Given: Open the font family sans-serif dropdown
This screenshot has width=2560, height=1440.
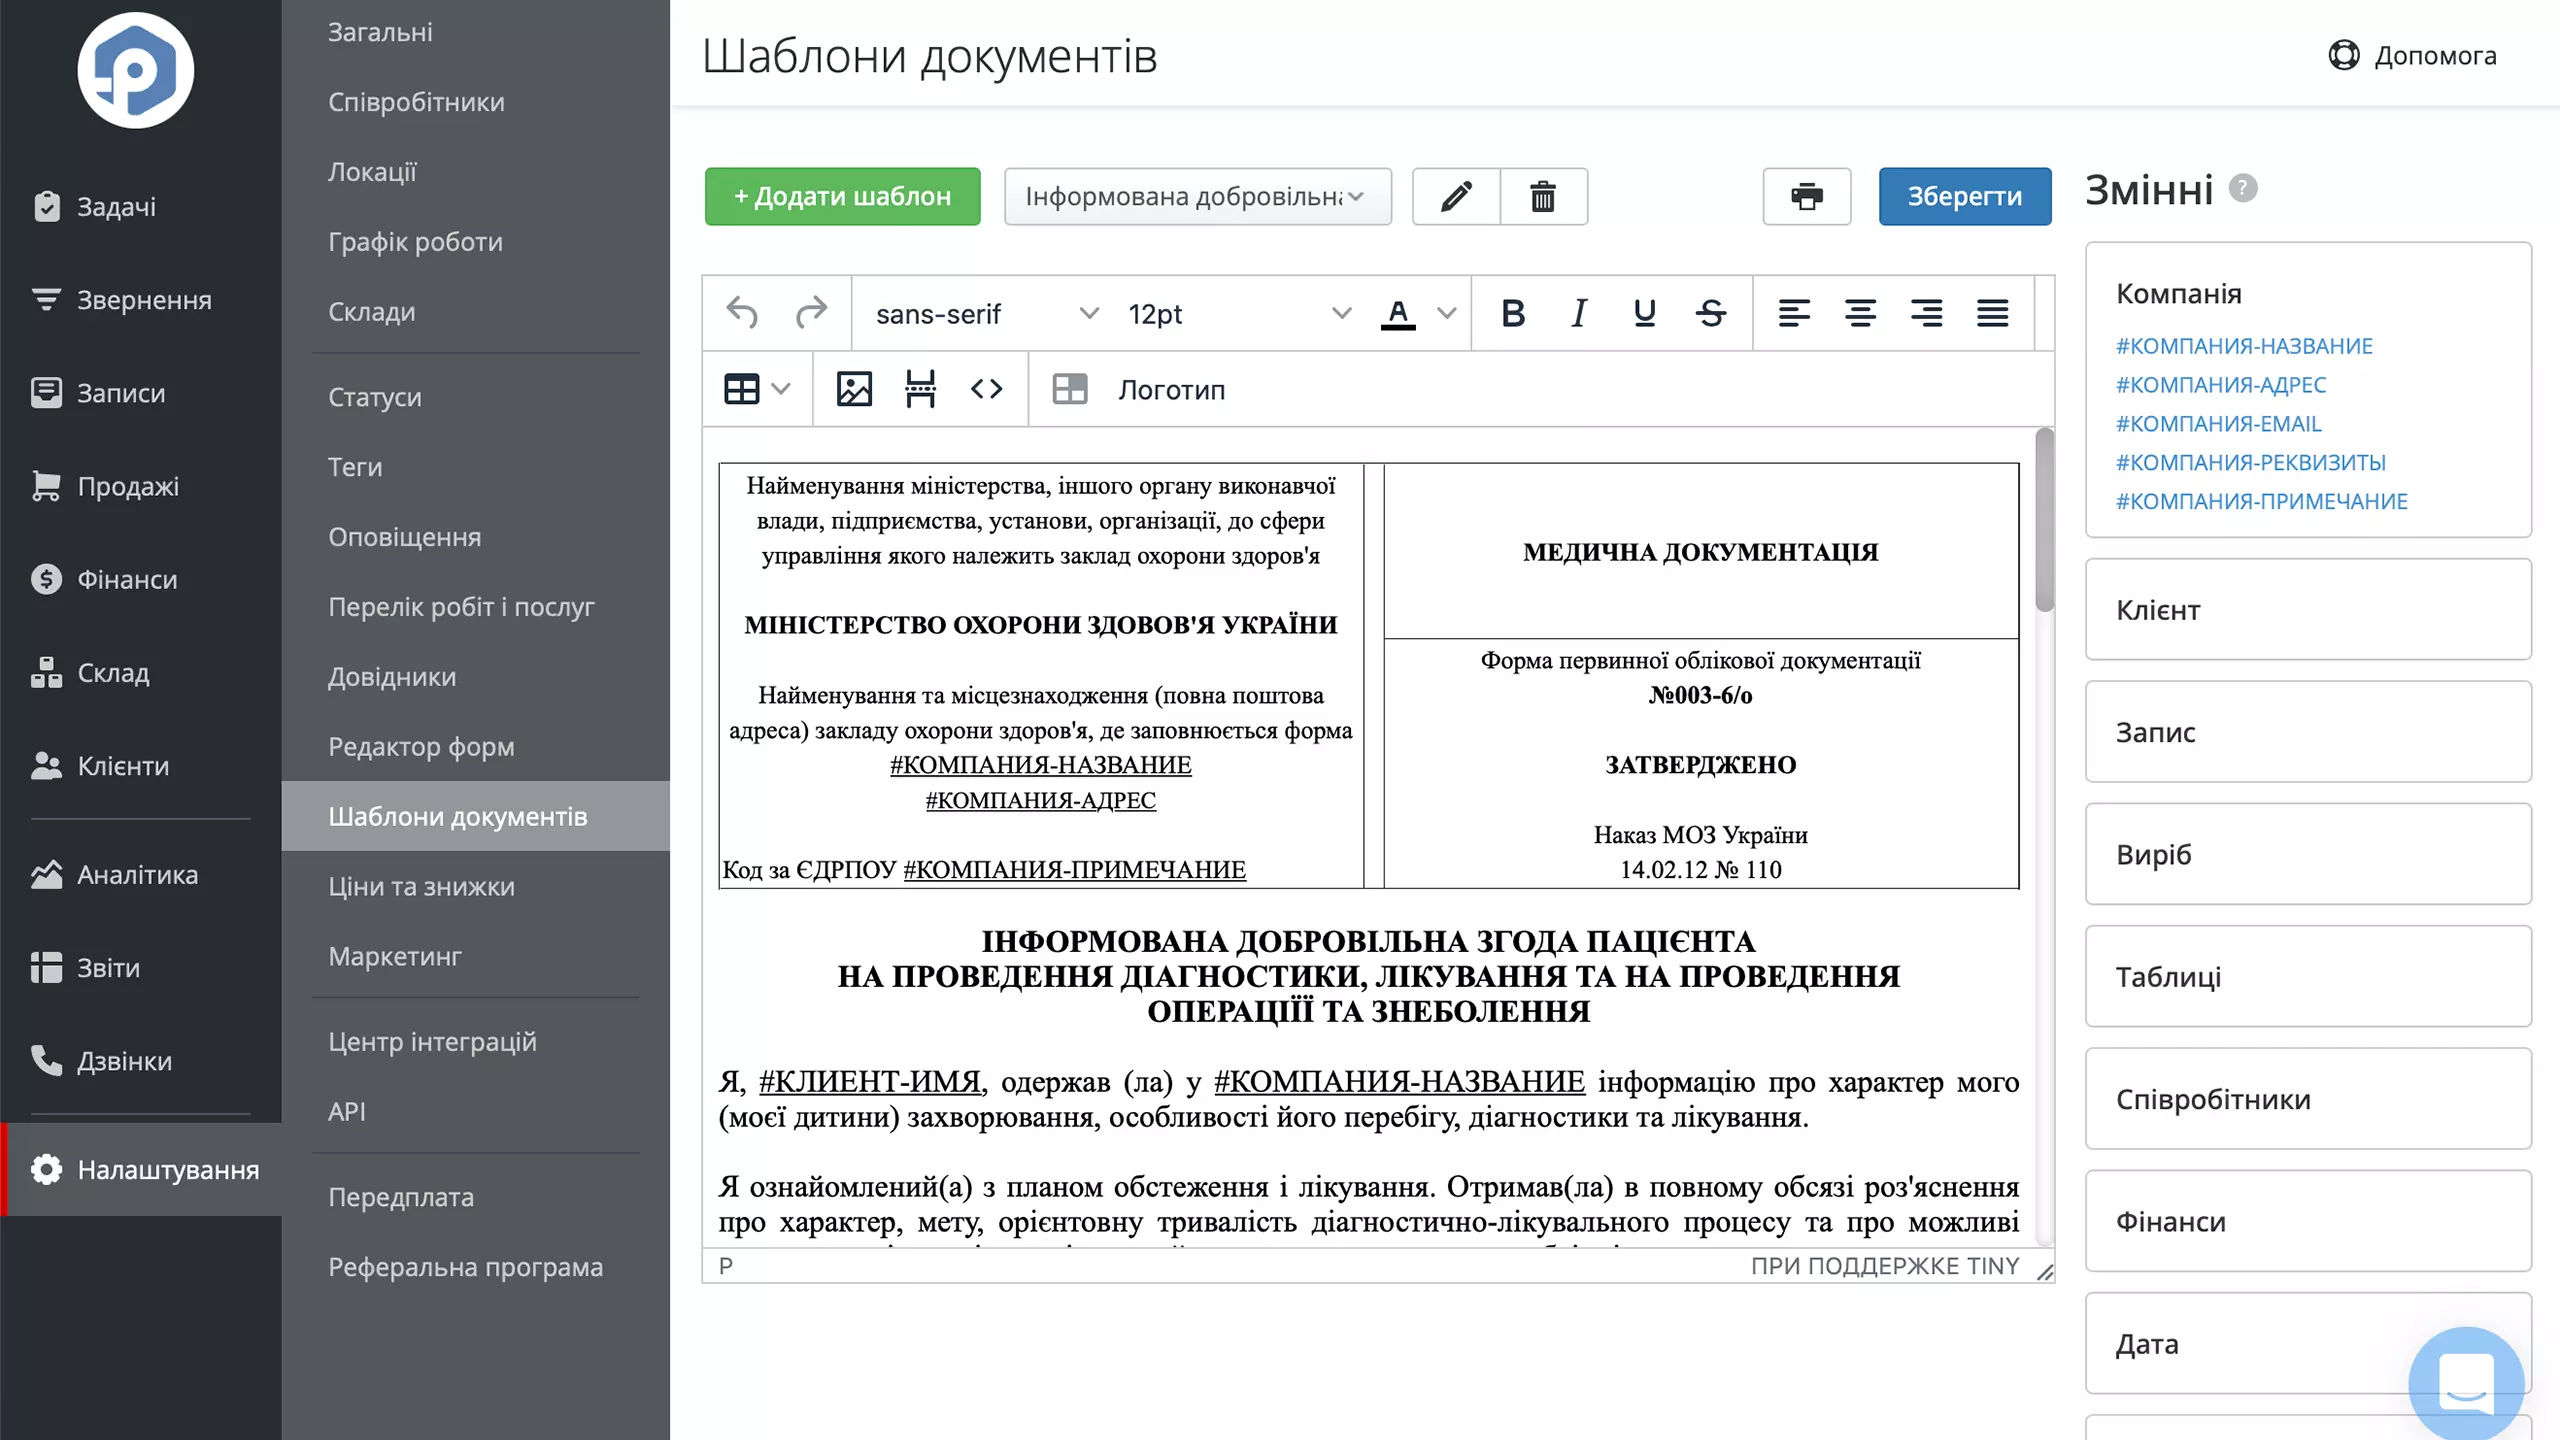Looking at the screenshot, I should (x=986, y=313).
